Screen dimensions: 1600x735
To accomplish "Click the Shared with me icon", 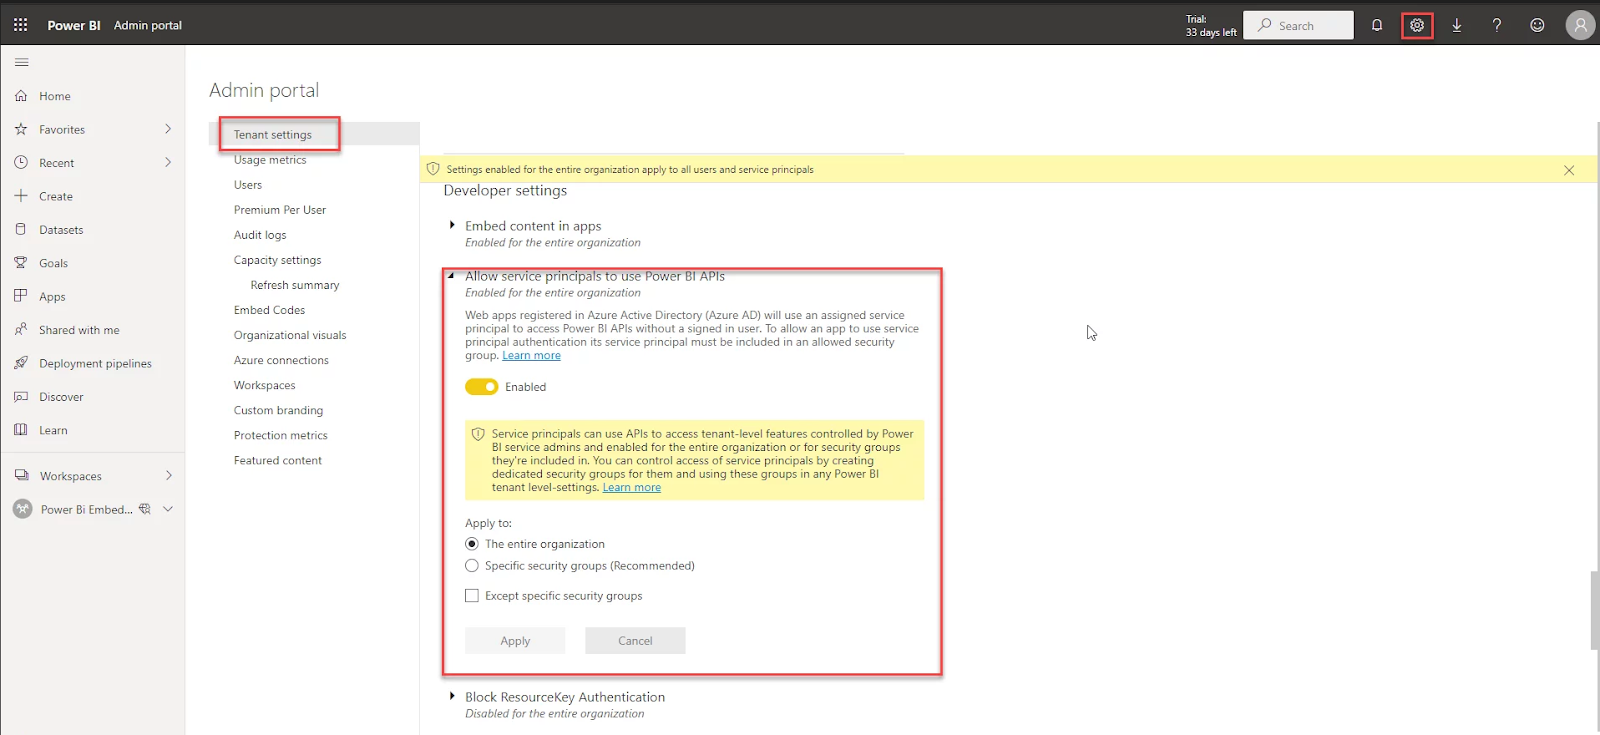I will tap(21, 329).
